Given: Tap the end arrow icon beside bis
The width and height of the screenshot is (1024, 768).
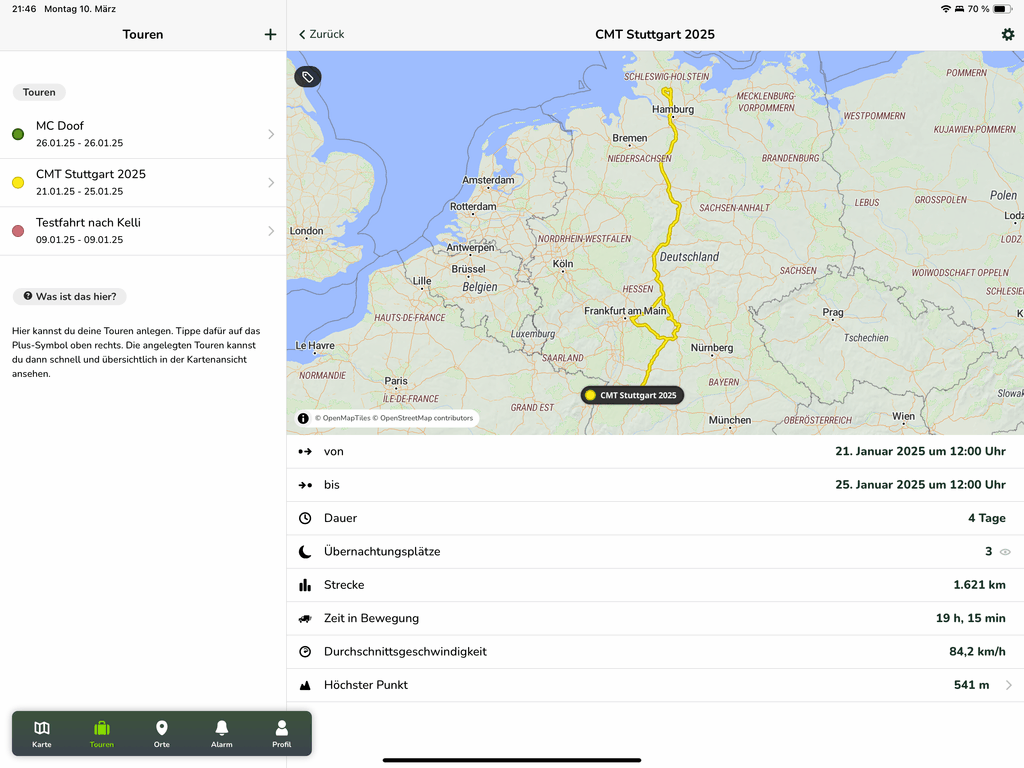Looking at the screenshot, I should pos(305,485).
